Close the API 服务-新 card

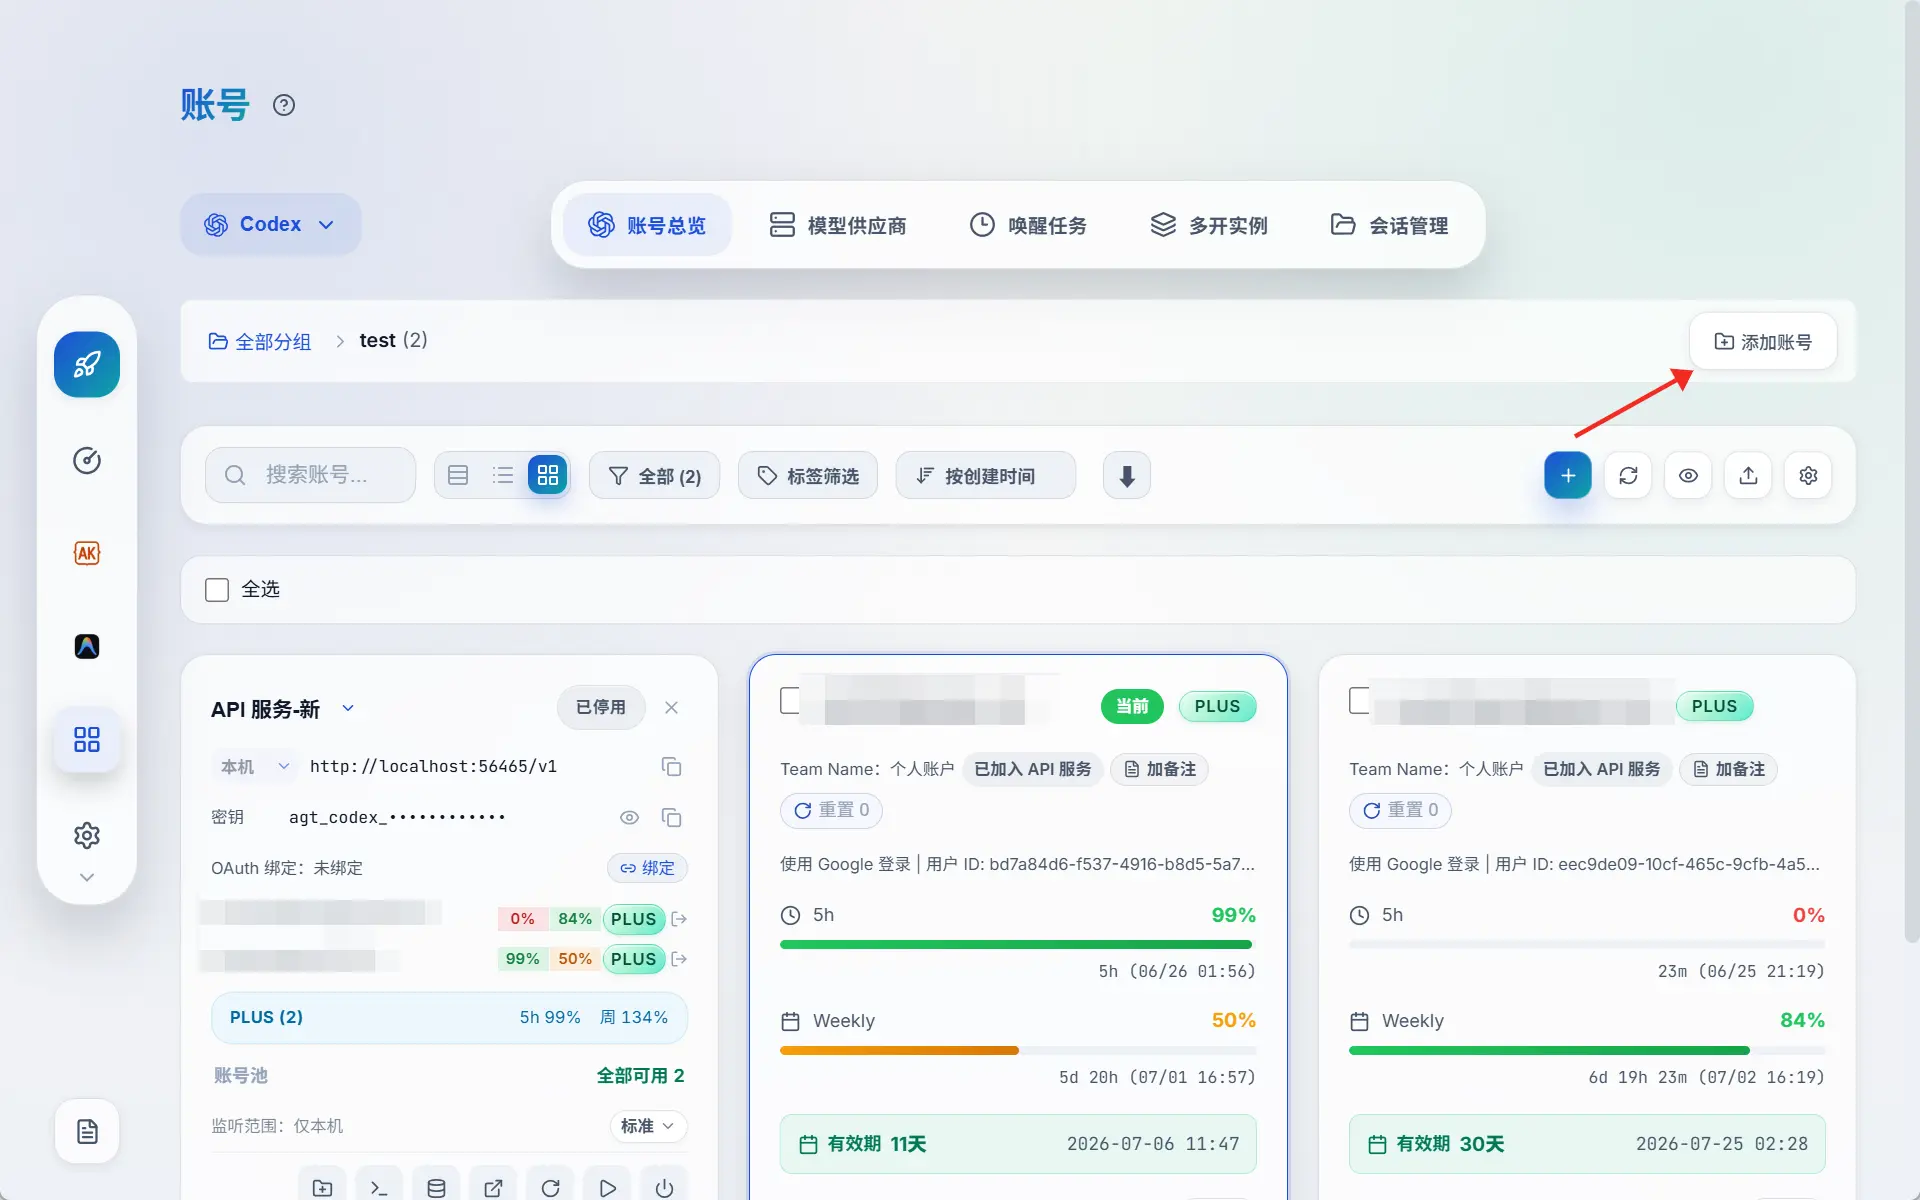click(x=671, y=708)
